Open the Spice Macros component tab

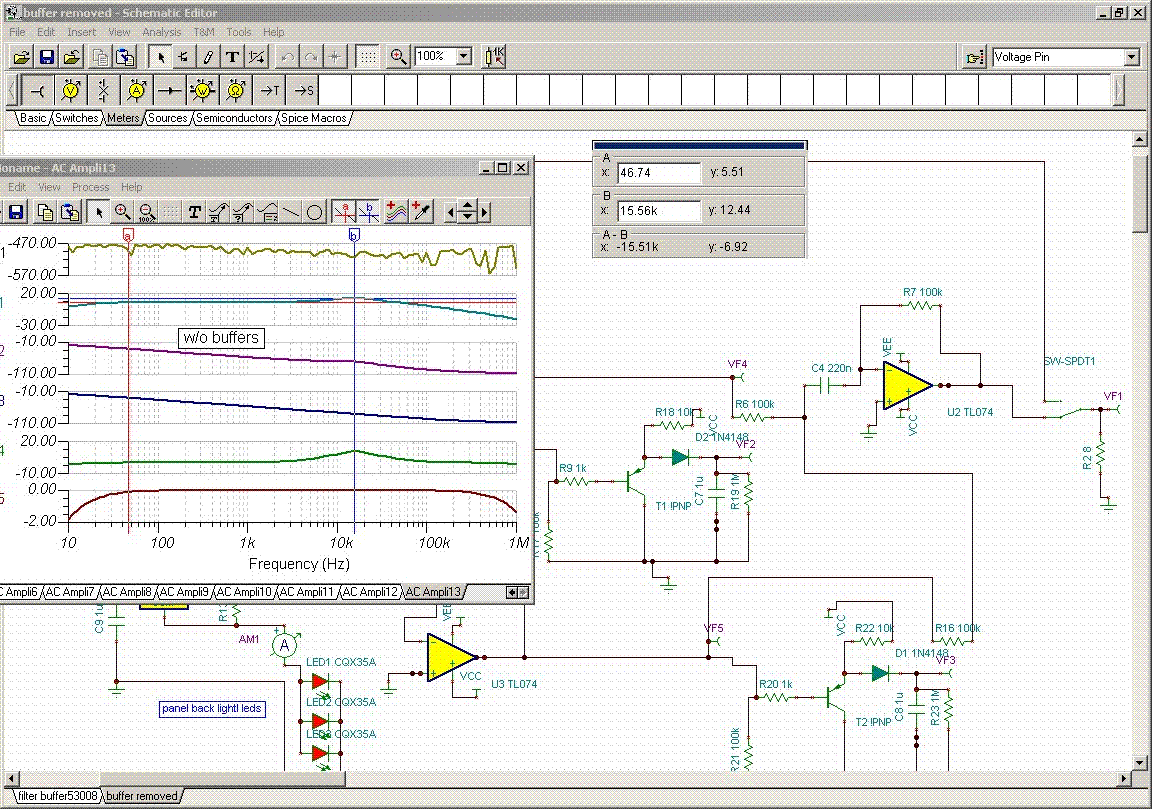pyautogui.click(x=314, y=118)
